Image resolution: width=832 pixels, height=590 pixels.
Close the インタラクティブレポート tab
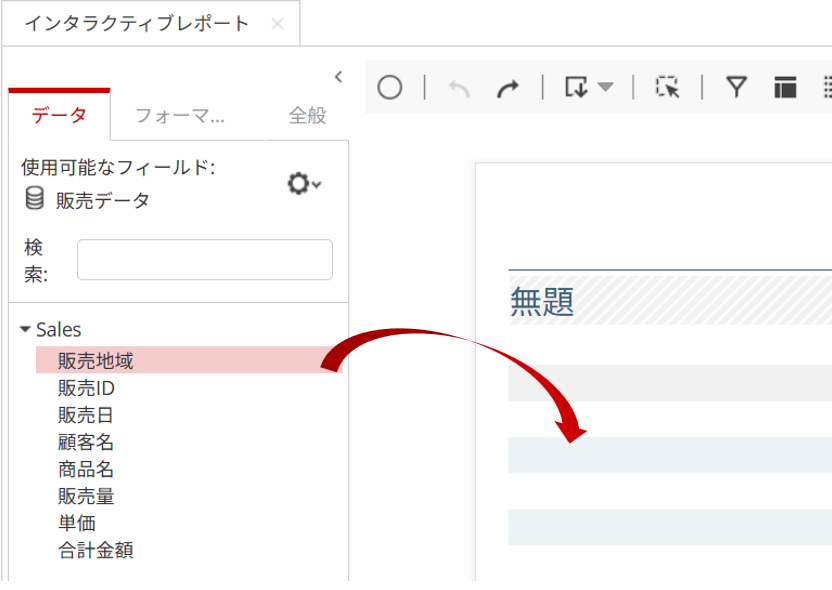point(278,24)
